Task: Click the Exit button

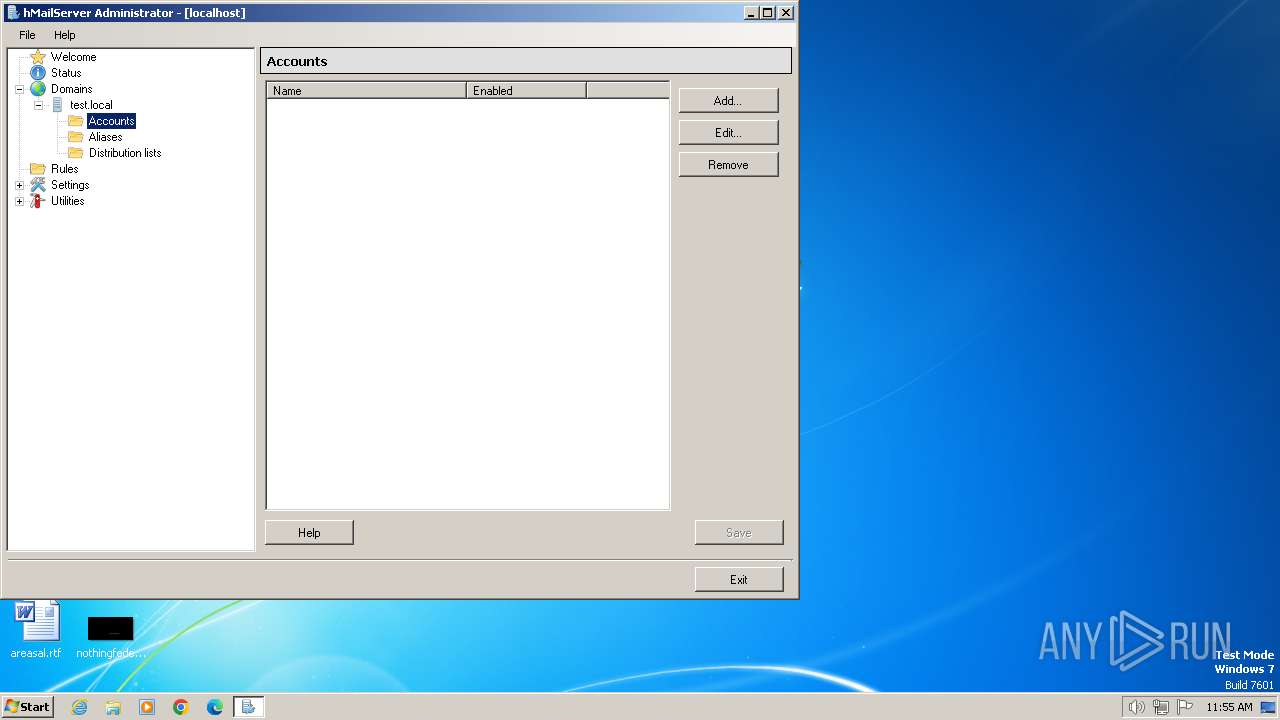Action: 739,580
